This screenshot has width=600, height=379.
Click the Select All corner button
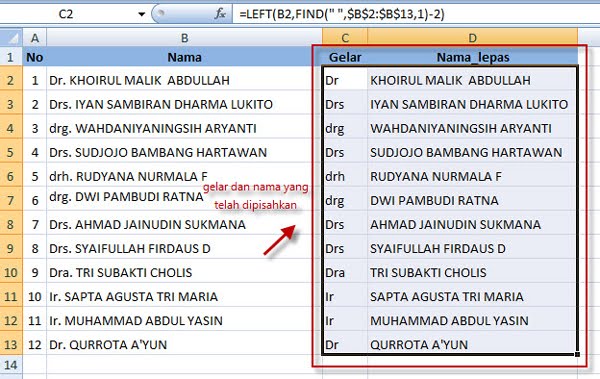[x=11, y=38]
